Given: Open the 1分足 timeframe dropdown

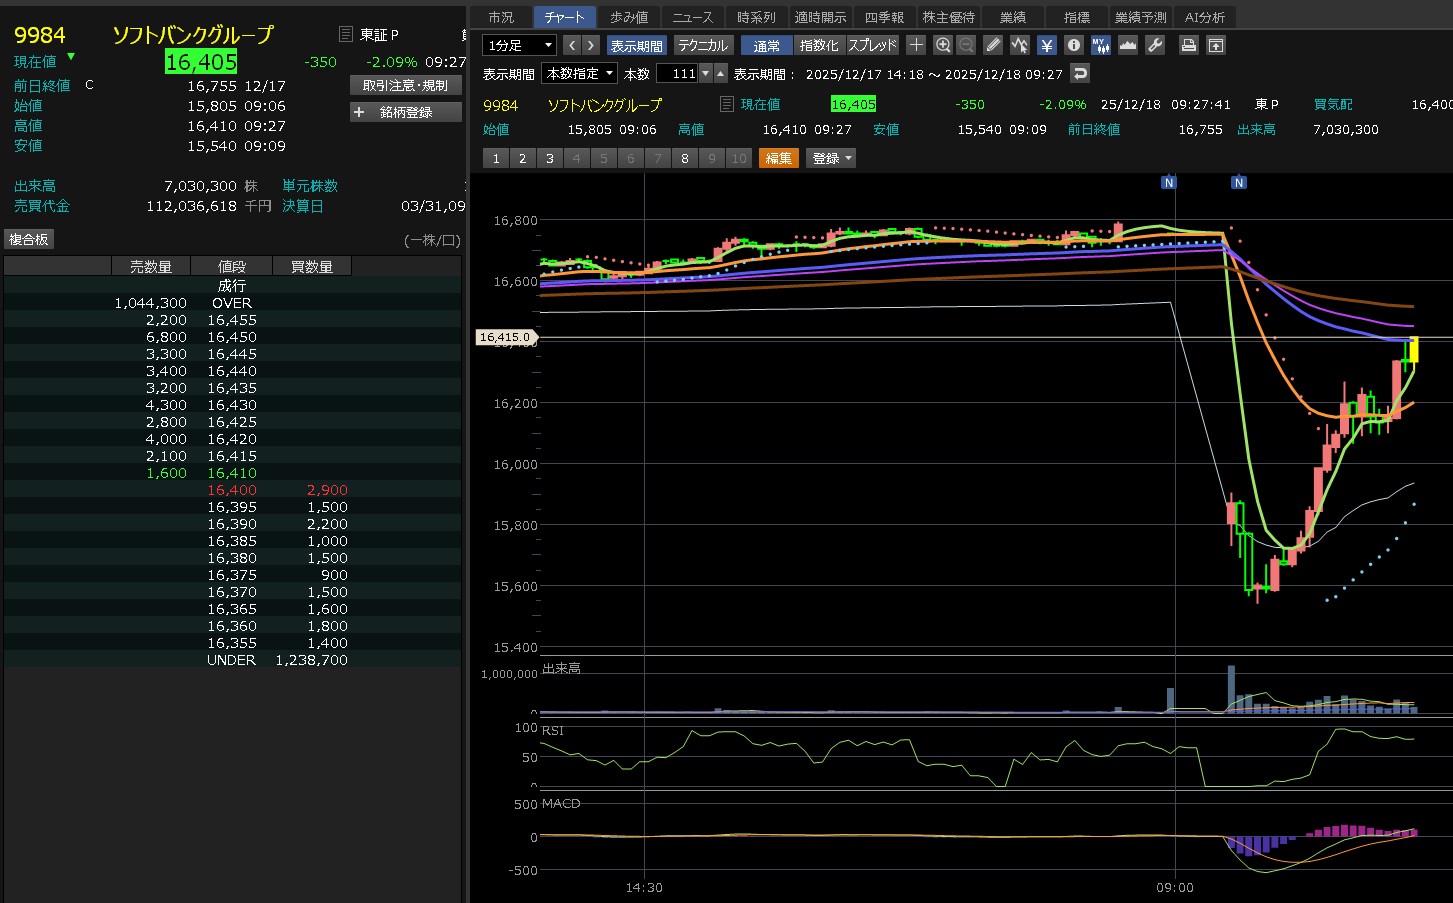Looking at the screenshot, I should (x=519, y=45).
